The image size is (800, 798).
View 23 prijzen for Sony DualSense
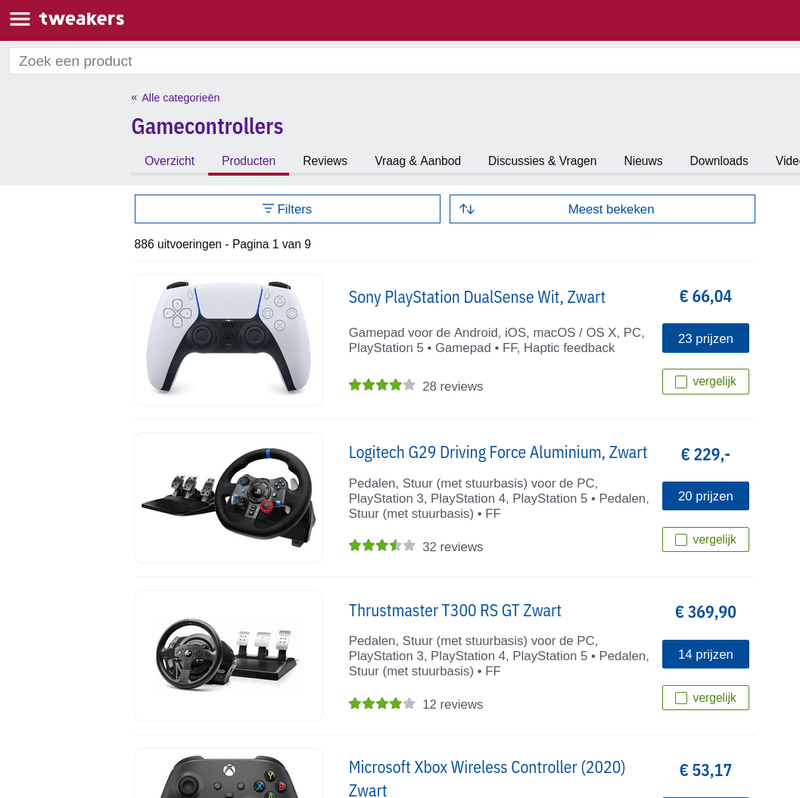pyautogui.click(x=705, y=339)
